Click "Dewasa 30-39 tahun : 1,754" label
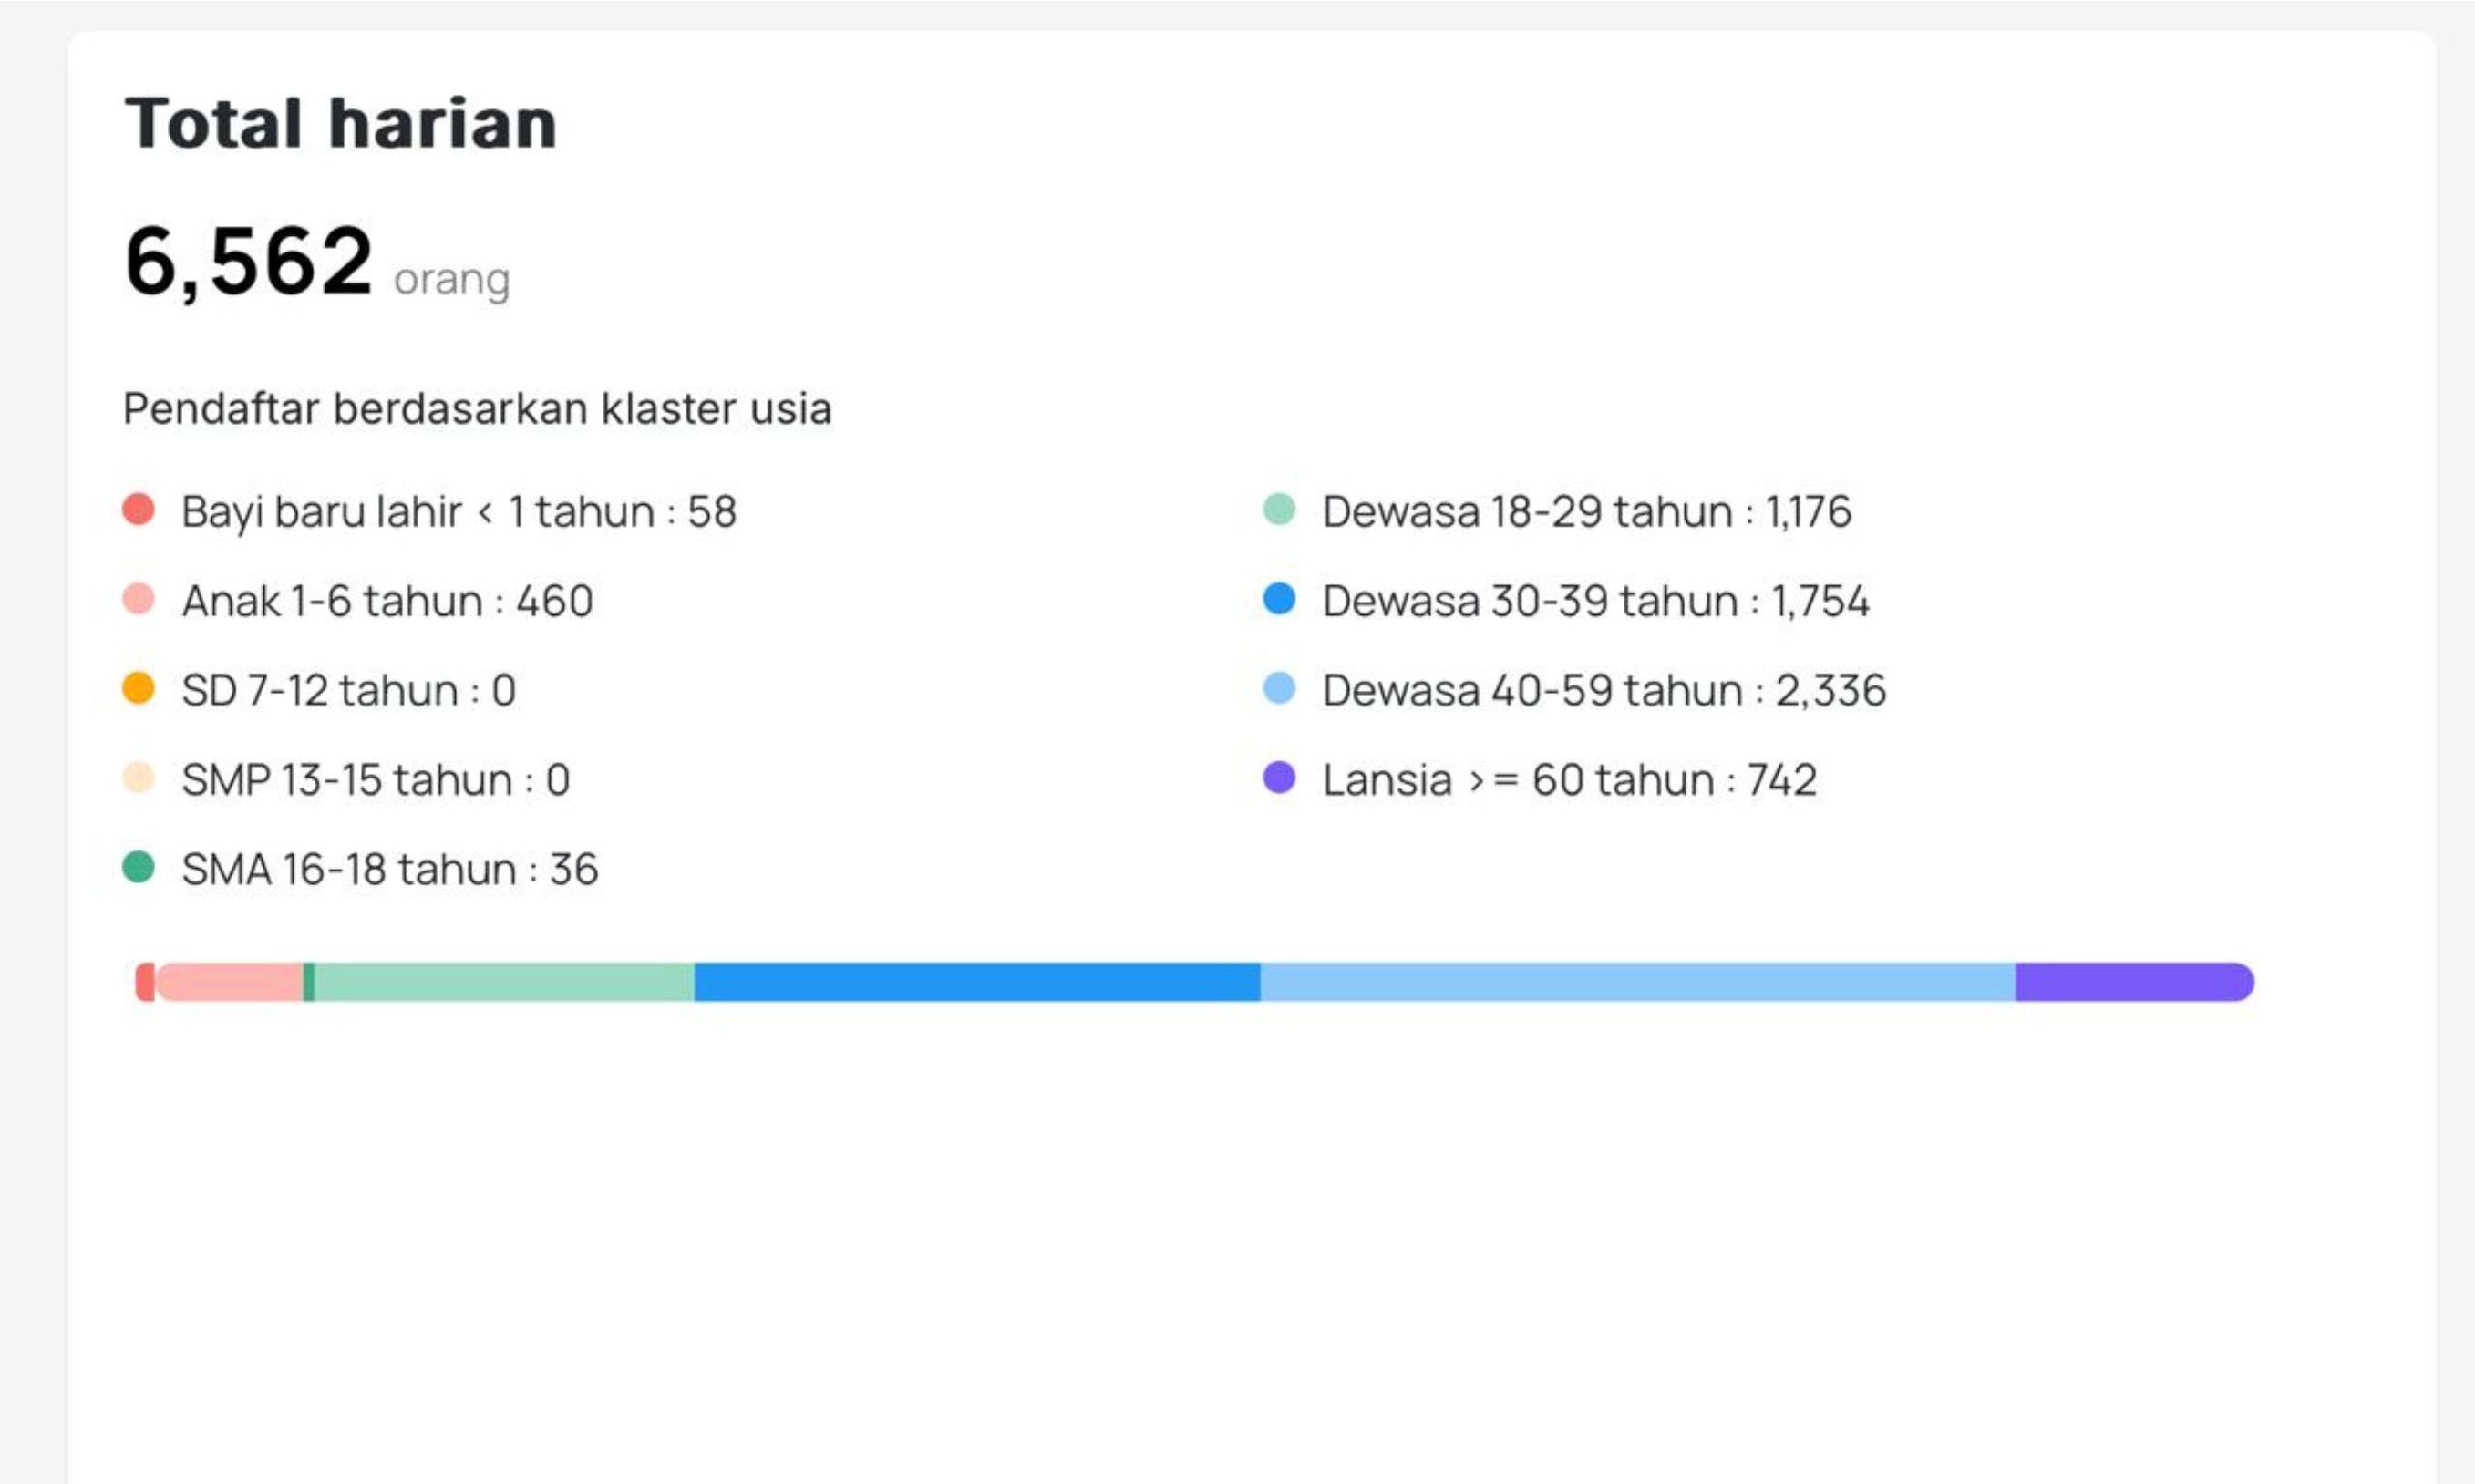2475x1484 pixels. tap(1596, 601)
